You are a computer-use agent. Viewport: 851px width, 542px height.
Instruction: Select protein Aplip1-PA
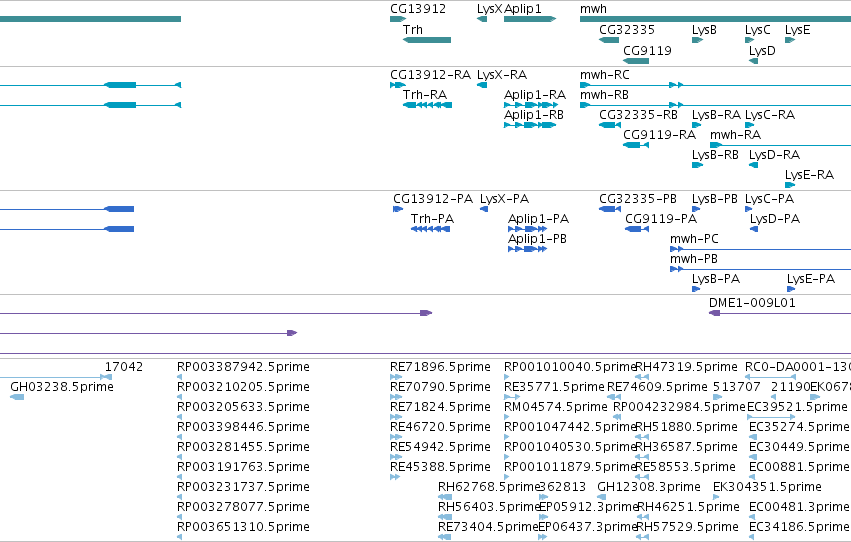pyautogui.click(x=538, y=219)
